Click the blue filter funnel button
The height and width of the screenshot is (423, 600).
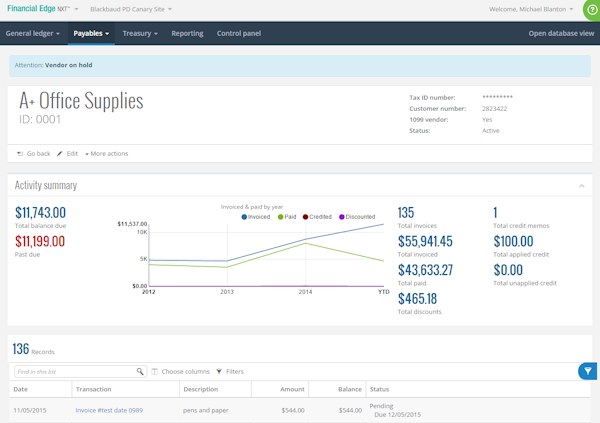coord(588,371)
